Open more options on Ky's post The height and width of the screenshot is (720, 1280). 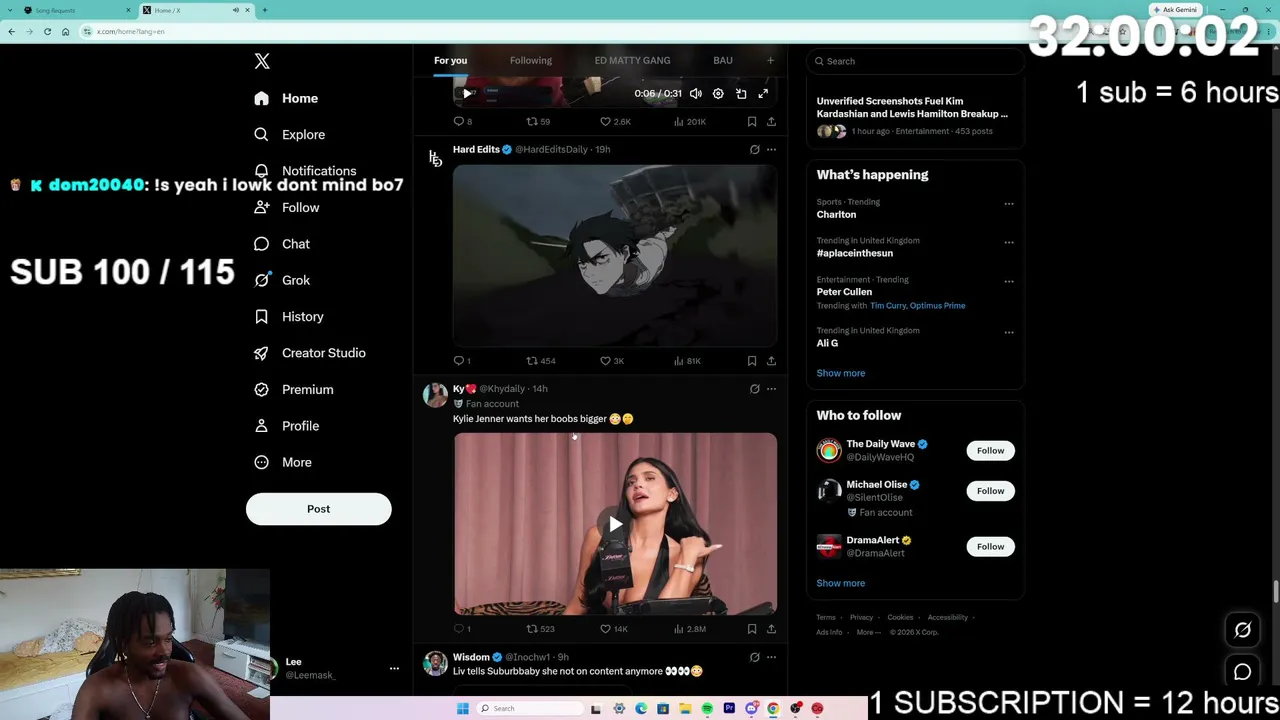pyautogui.click(x=771, y=389)
